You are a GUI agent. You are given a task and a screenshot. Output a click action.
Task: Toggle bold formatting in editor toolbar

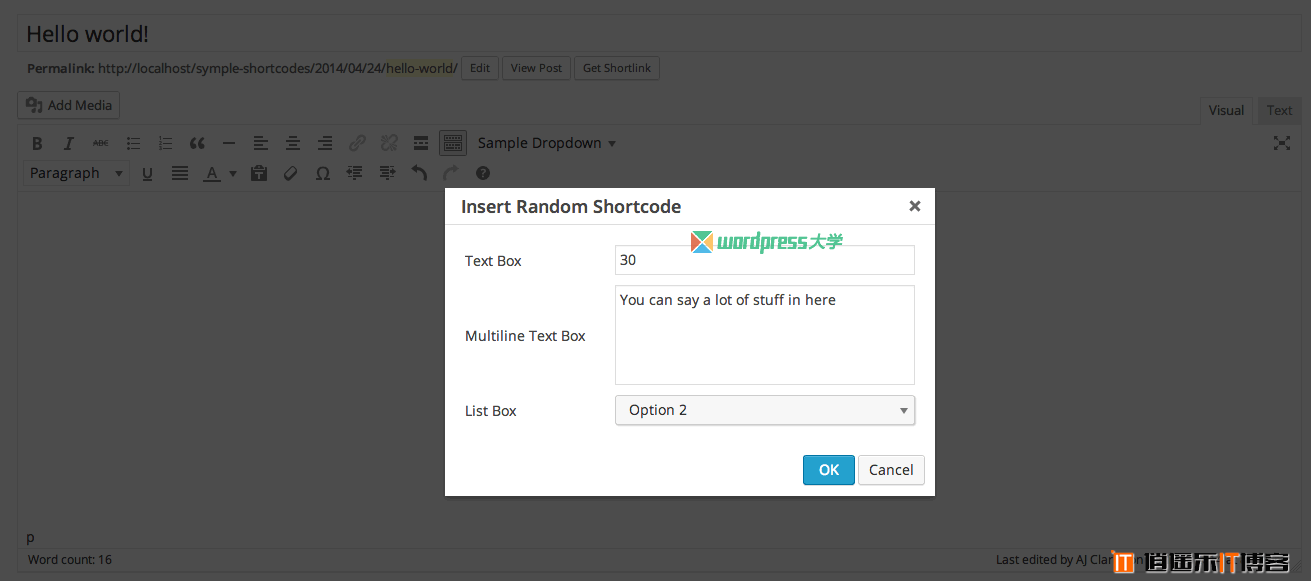click(x=37, y=143)
